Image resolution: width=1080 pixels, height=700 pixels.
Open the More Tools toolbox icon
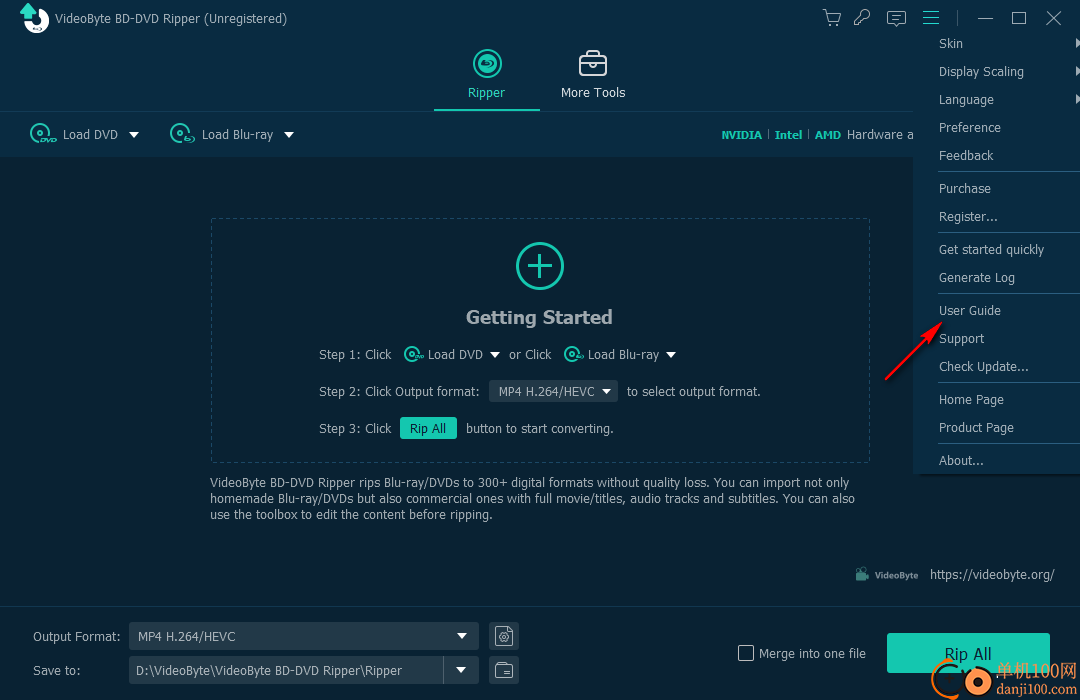[592, 63]
